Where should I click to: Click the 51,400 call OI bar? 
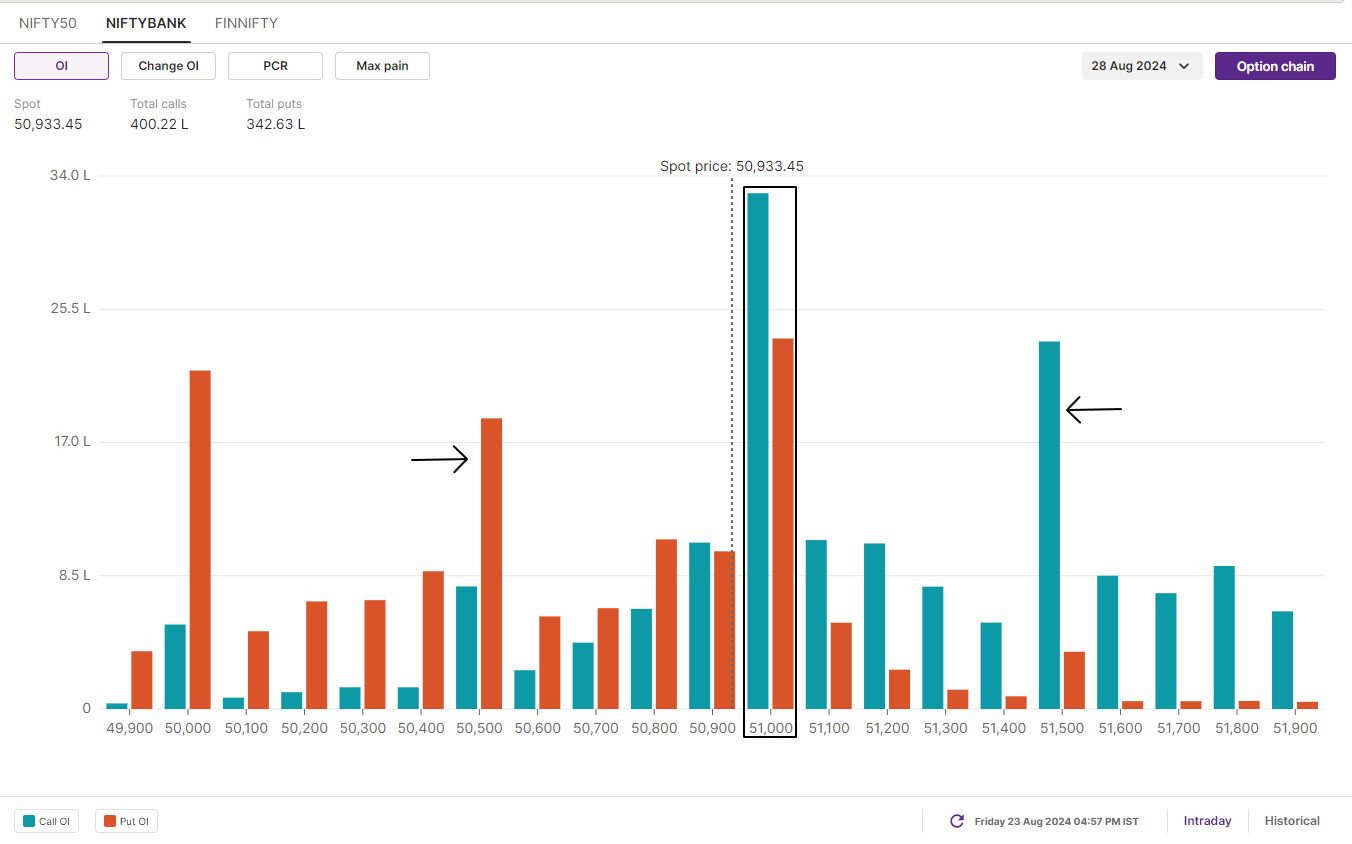click(x=991, y=666)
